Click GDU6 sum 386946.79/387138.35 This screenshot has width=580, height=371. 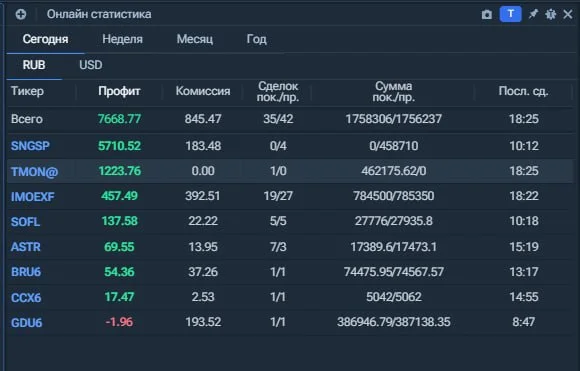click(x=394, y=322)
